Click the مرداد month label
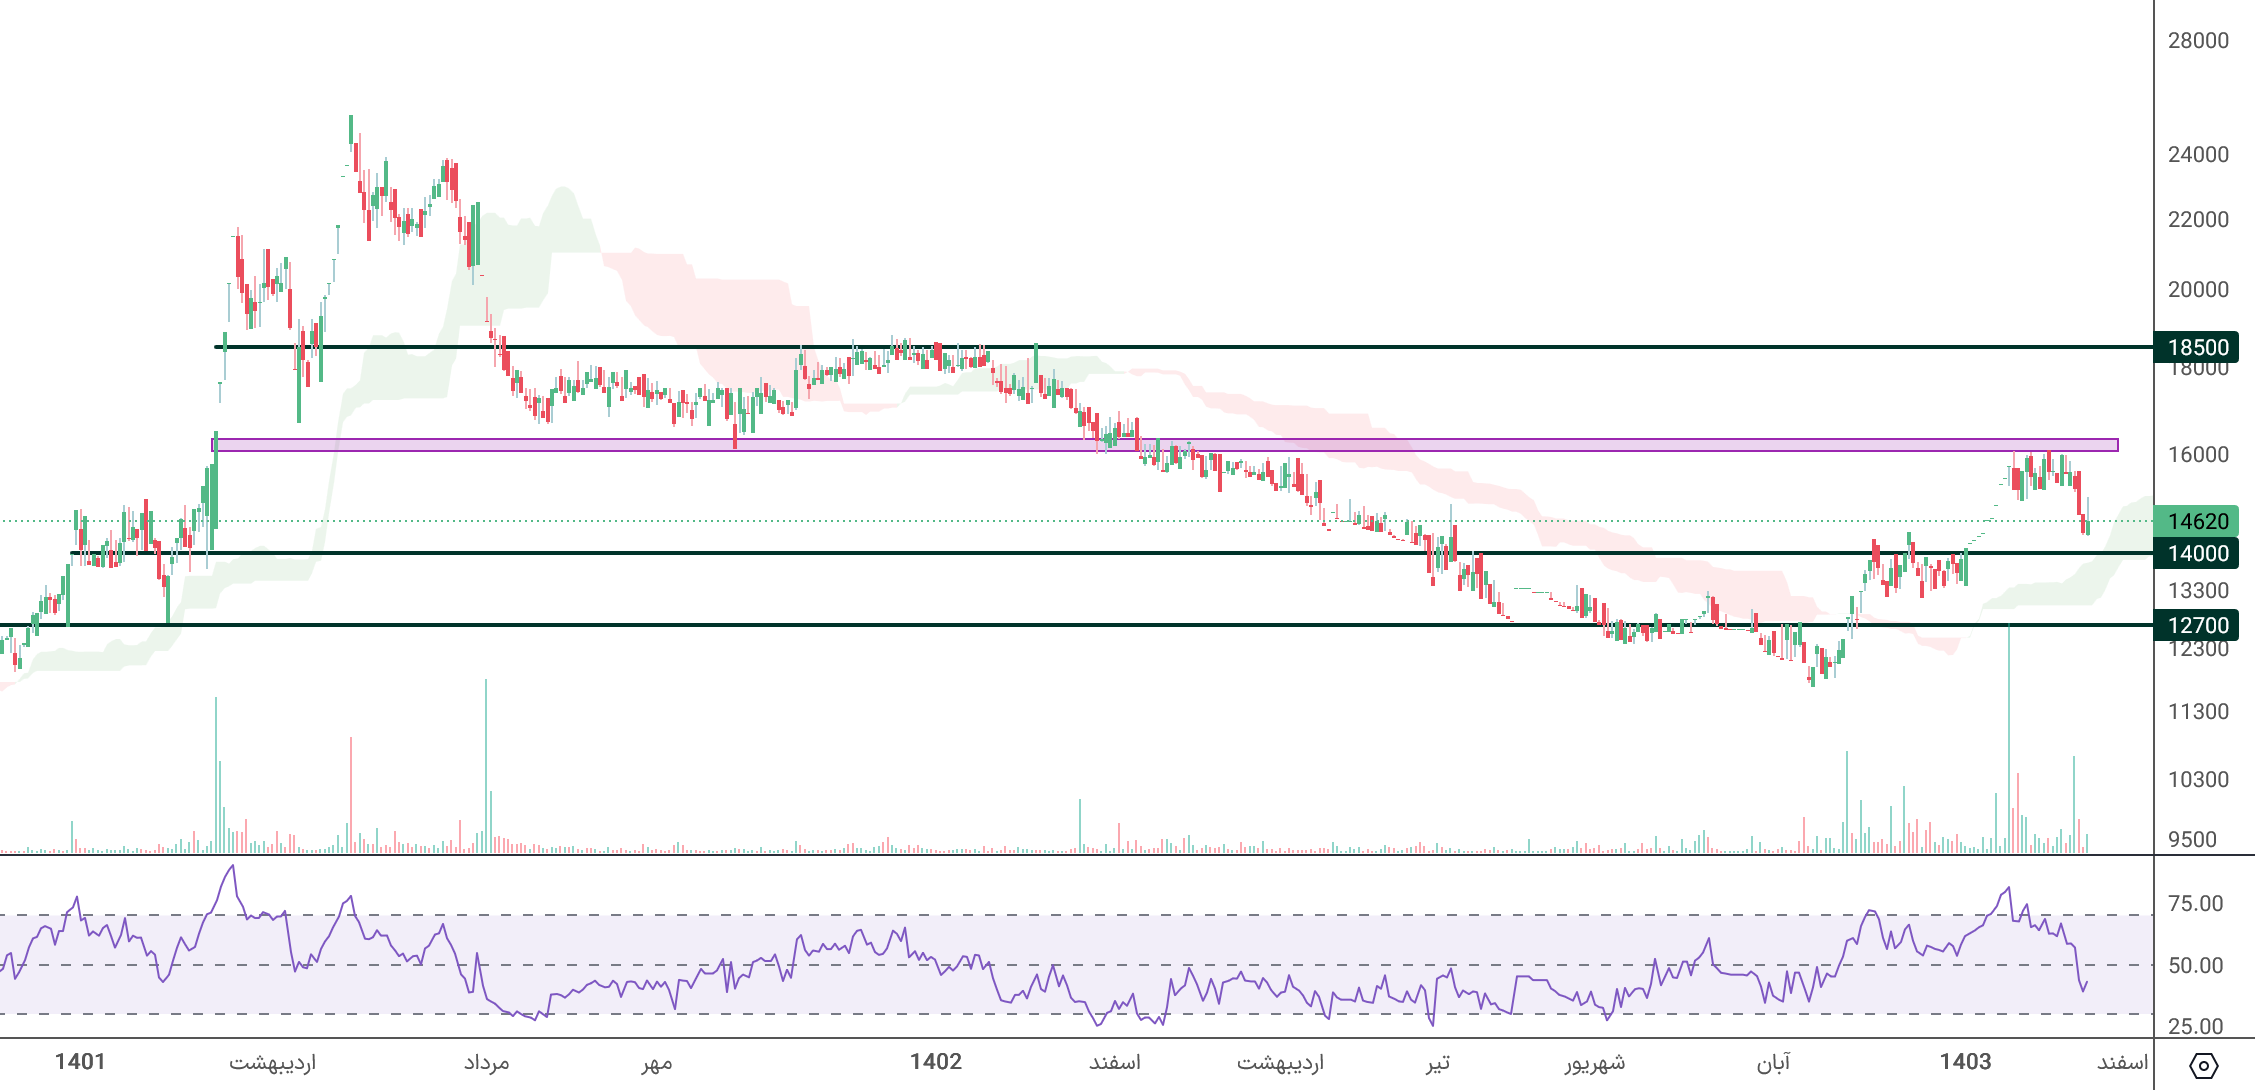This screenshot has height=1090, width=2255. [x=487, y=1062]
